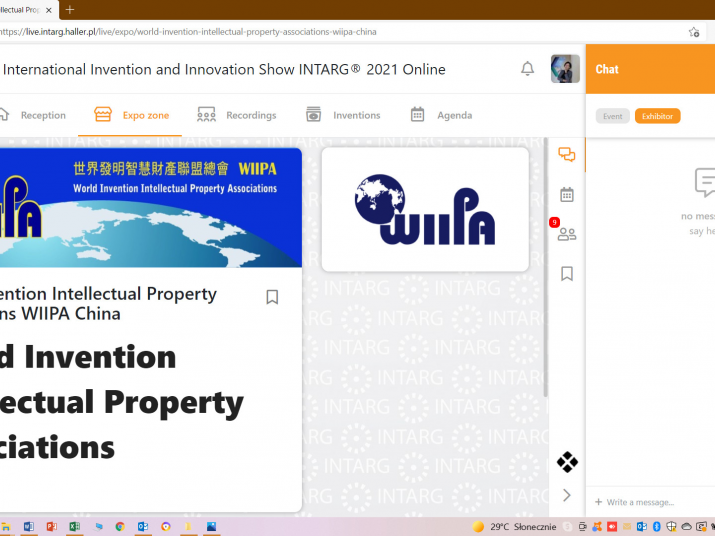Image resolution: width=715 pixels, height=536 pixels.
Task: Open the notifications bell
Action: click(527, 69)
